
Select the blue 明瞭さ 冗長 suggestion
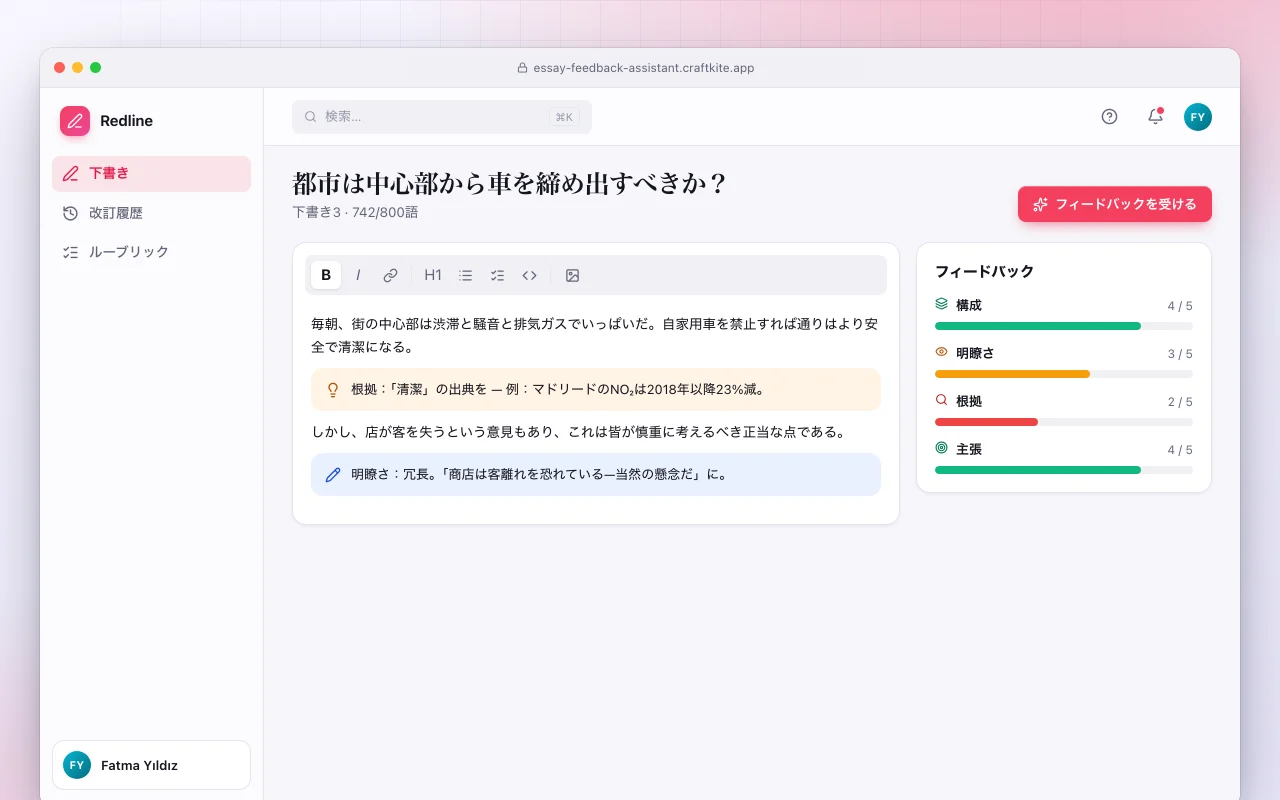click(x=596, y=474)
